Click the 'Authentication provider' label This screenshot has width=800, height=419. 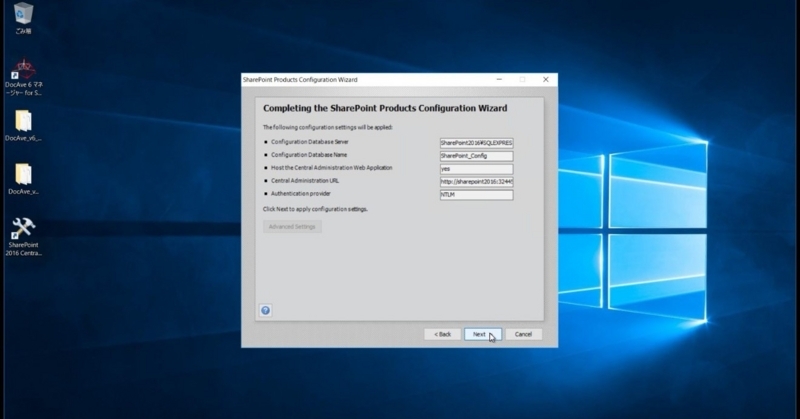pos(301,193)
